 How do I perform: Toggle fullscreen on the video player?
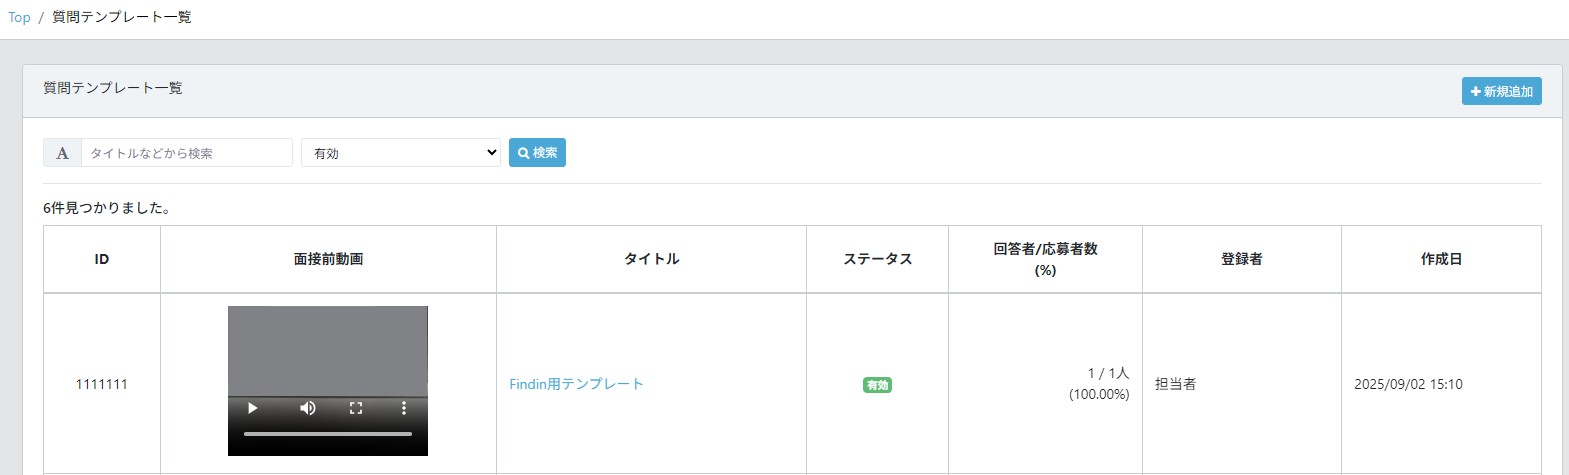point(355,408)
